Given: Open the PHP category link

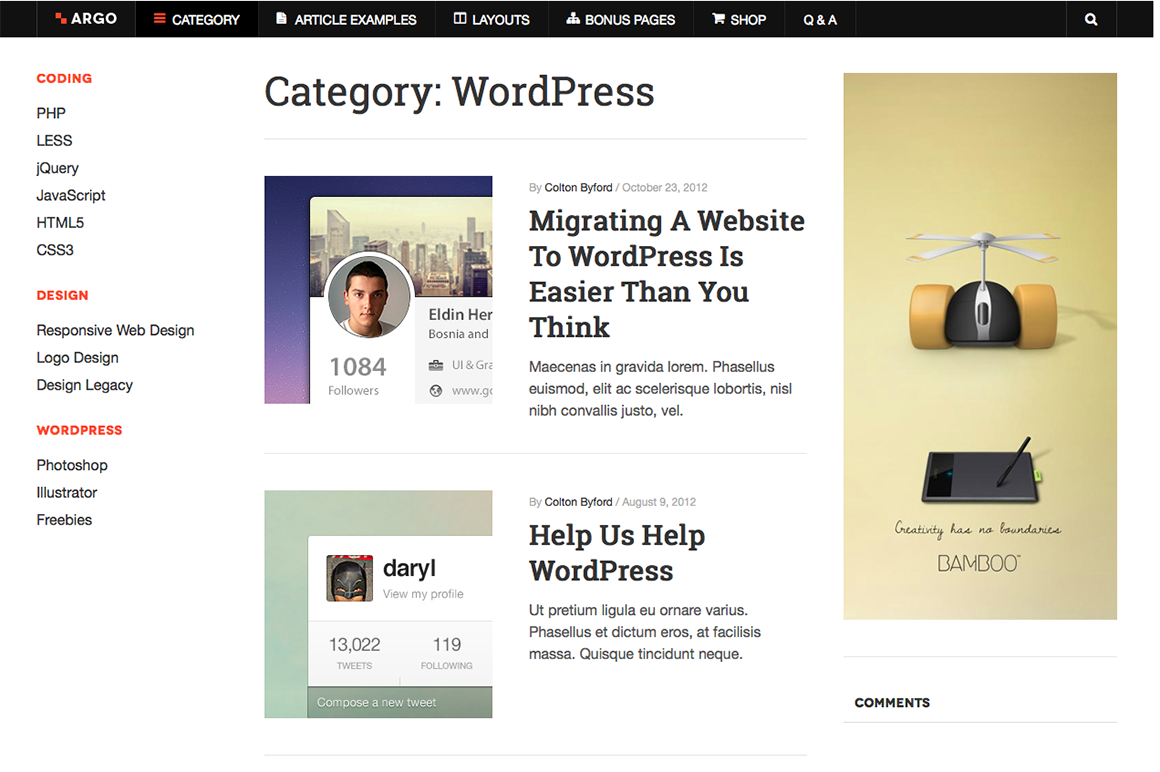Looking at the screenshot, I should [51, 113].
